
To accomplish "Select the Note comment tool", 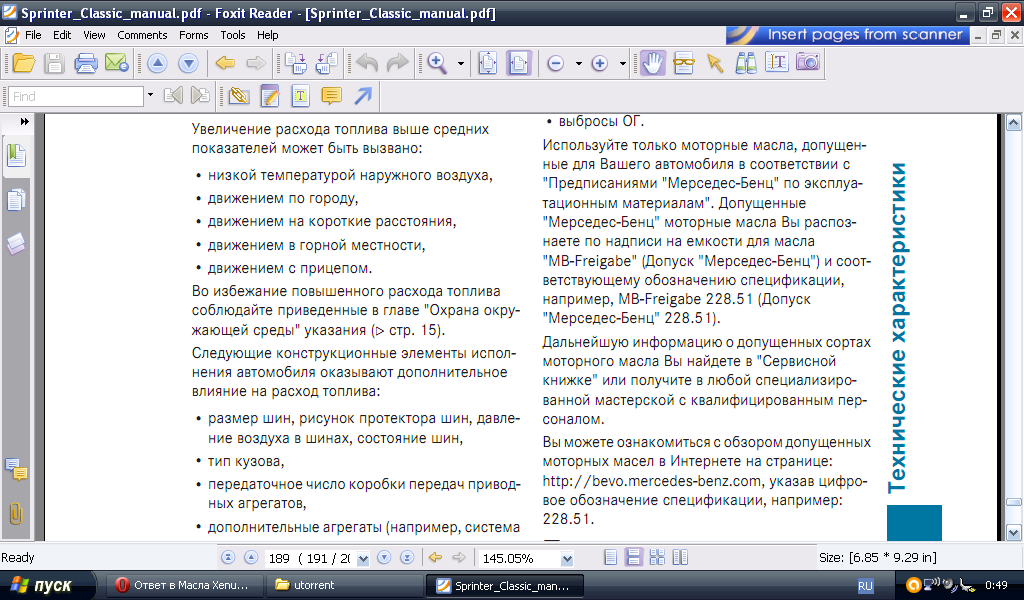I will coord(332,96).
